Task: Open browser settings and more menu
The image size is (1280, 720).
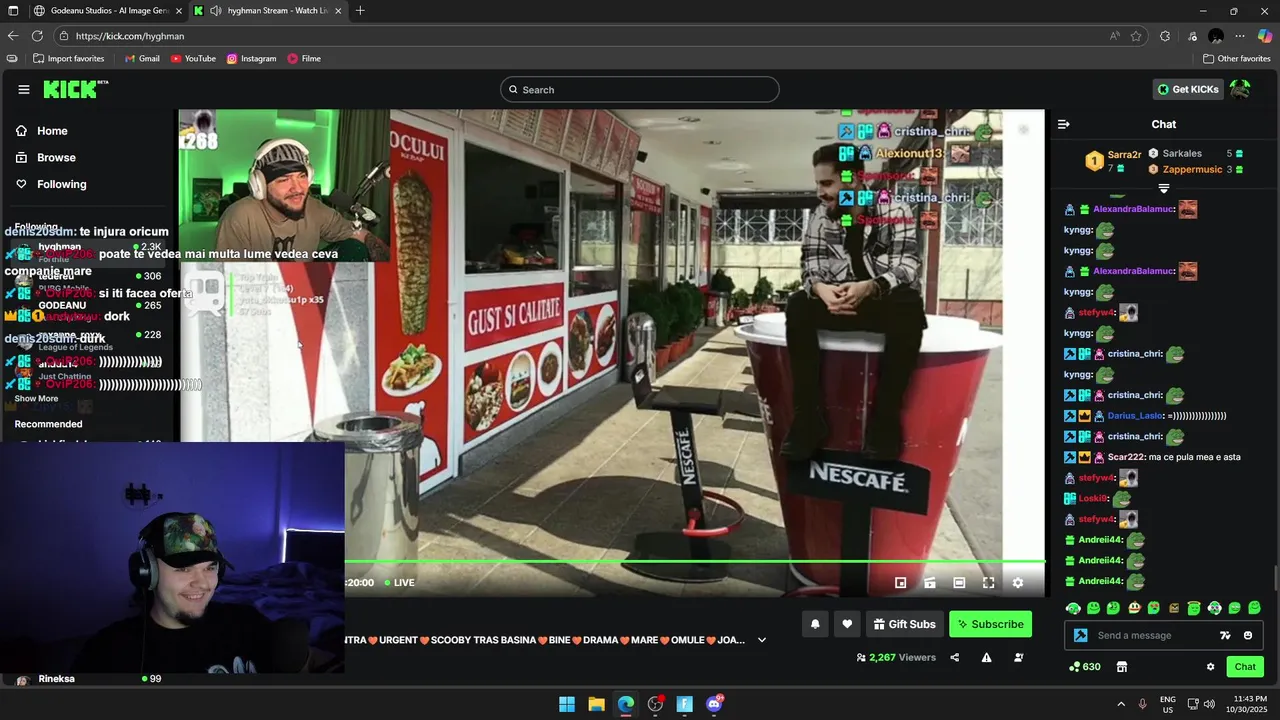Action: click(x=1240, y=36)
